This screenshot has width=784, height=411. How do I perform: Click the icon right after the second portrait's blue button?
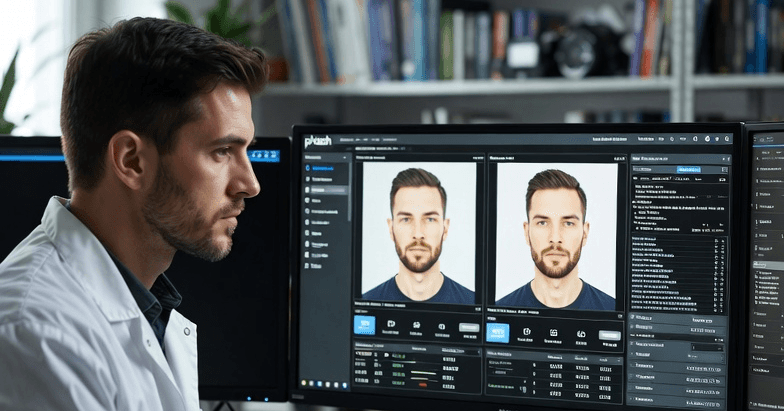(x=526, y=332)
